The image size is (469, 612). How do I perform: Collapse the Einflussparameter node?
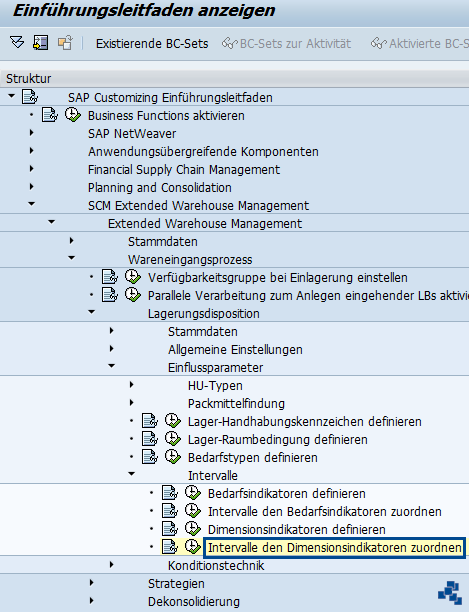pyautogui.click(x=112, y=366)
